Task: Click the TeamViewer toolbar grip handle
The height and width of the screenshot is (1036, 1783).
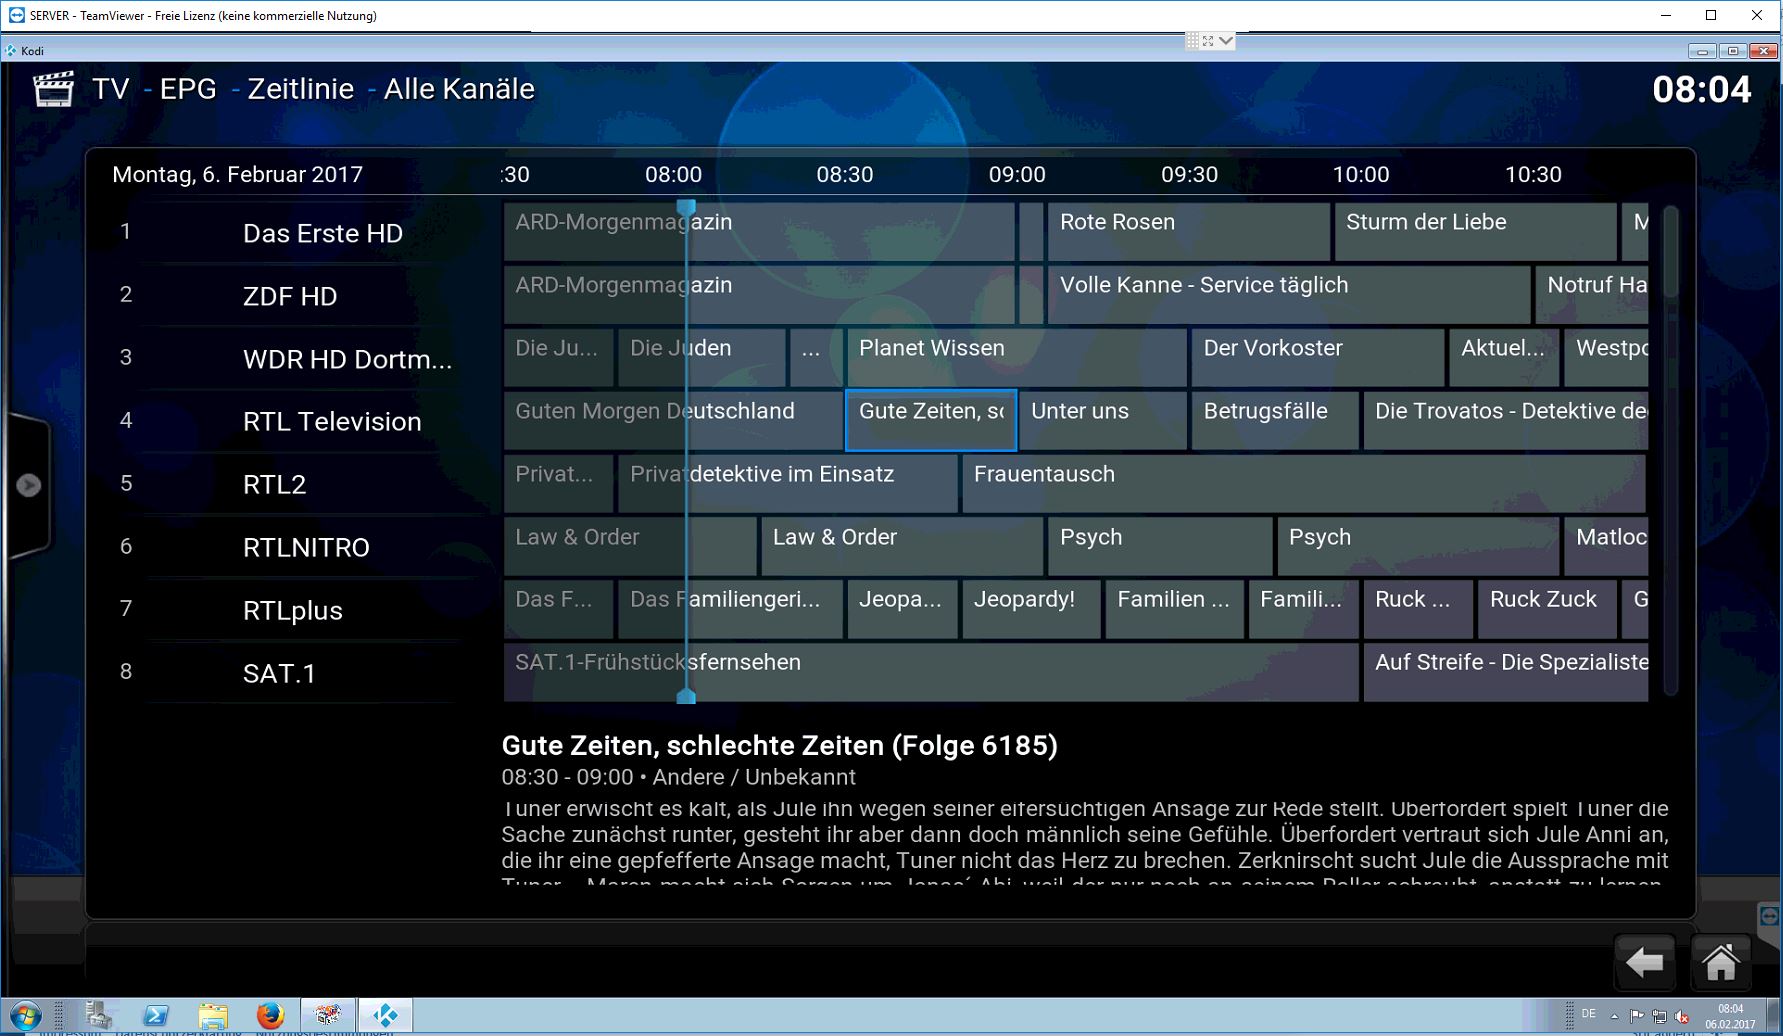Action: click(x=1192, y=41)
